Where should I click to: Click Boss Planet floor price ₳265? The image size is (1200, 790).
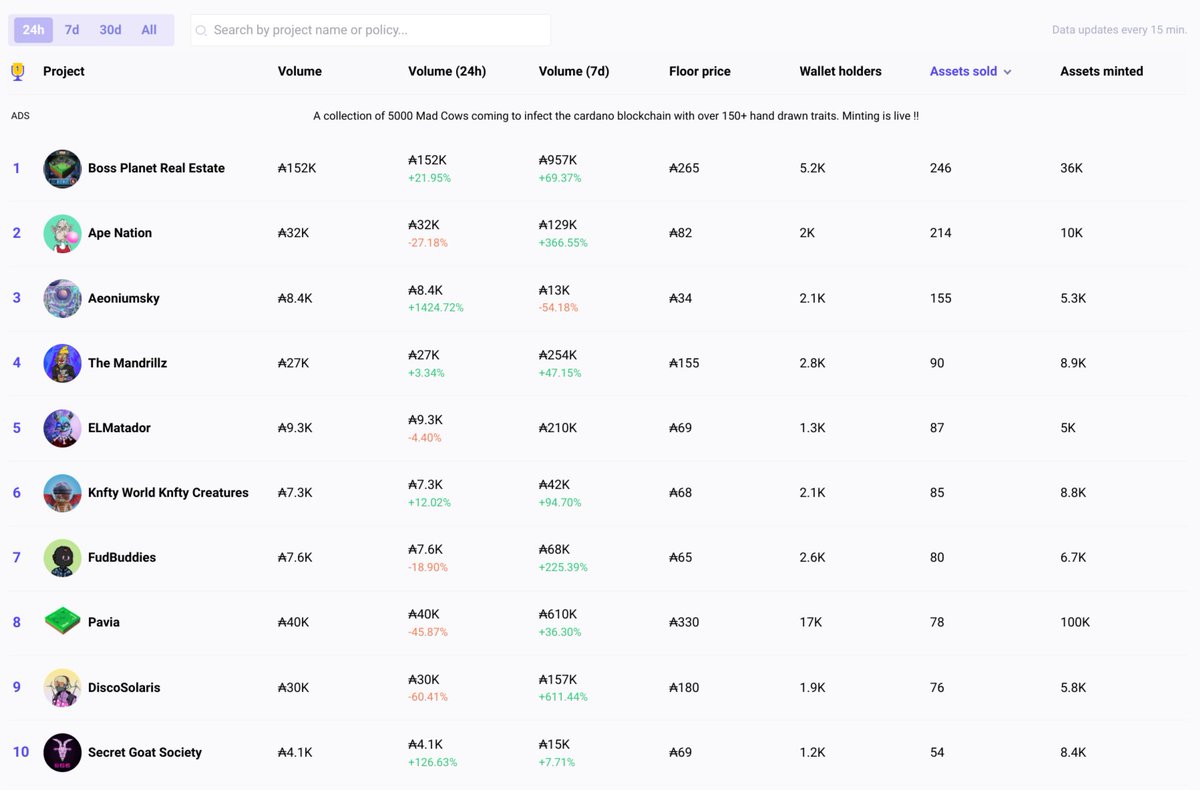[684, 168]
